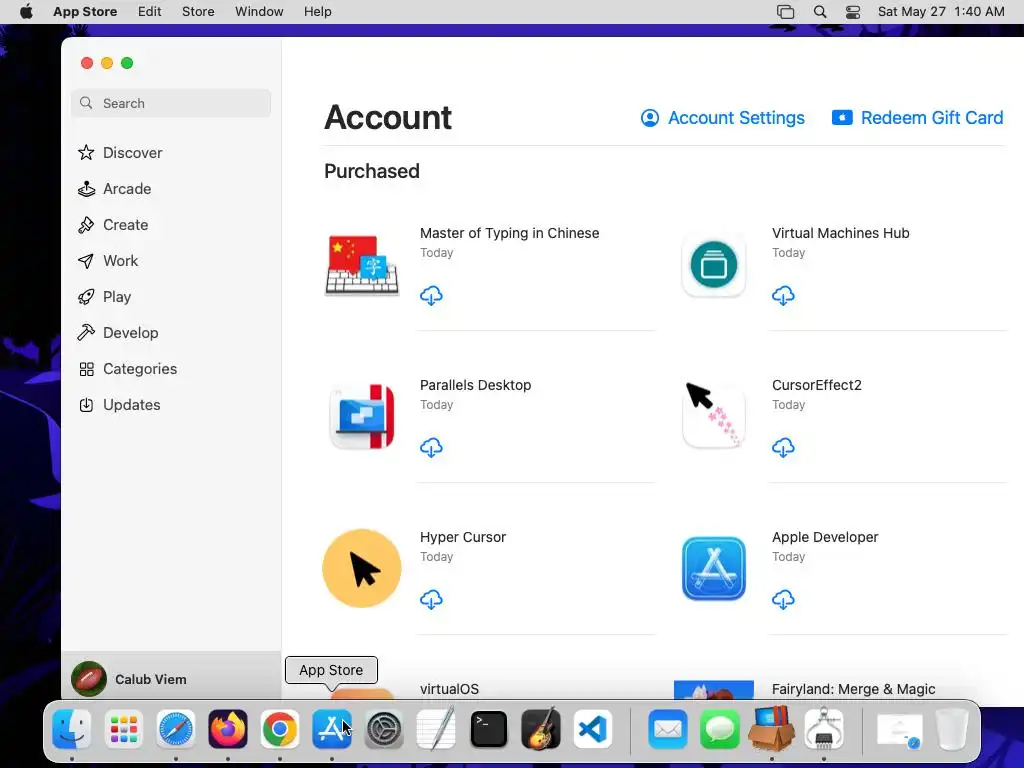Open the Parallels Desktop app icon
This screenshot has width=1024, height=768.
362,417
